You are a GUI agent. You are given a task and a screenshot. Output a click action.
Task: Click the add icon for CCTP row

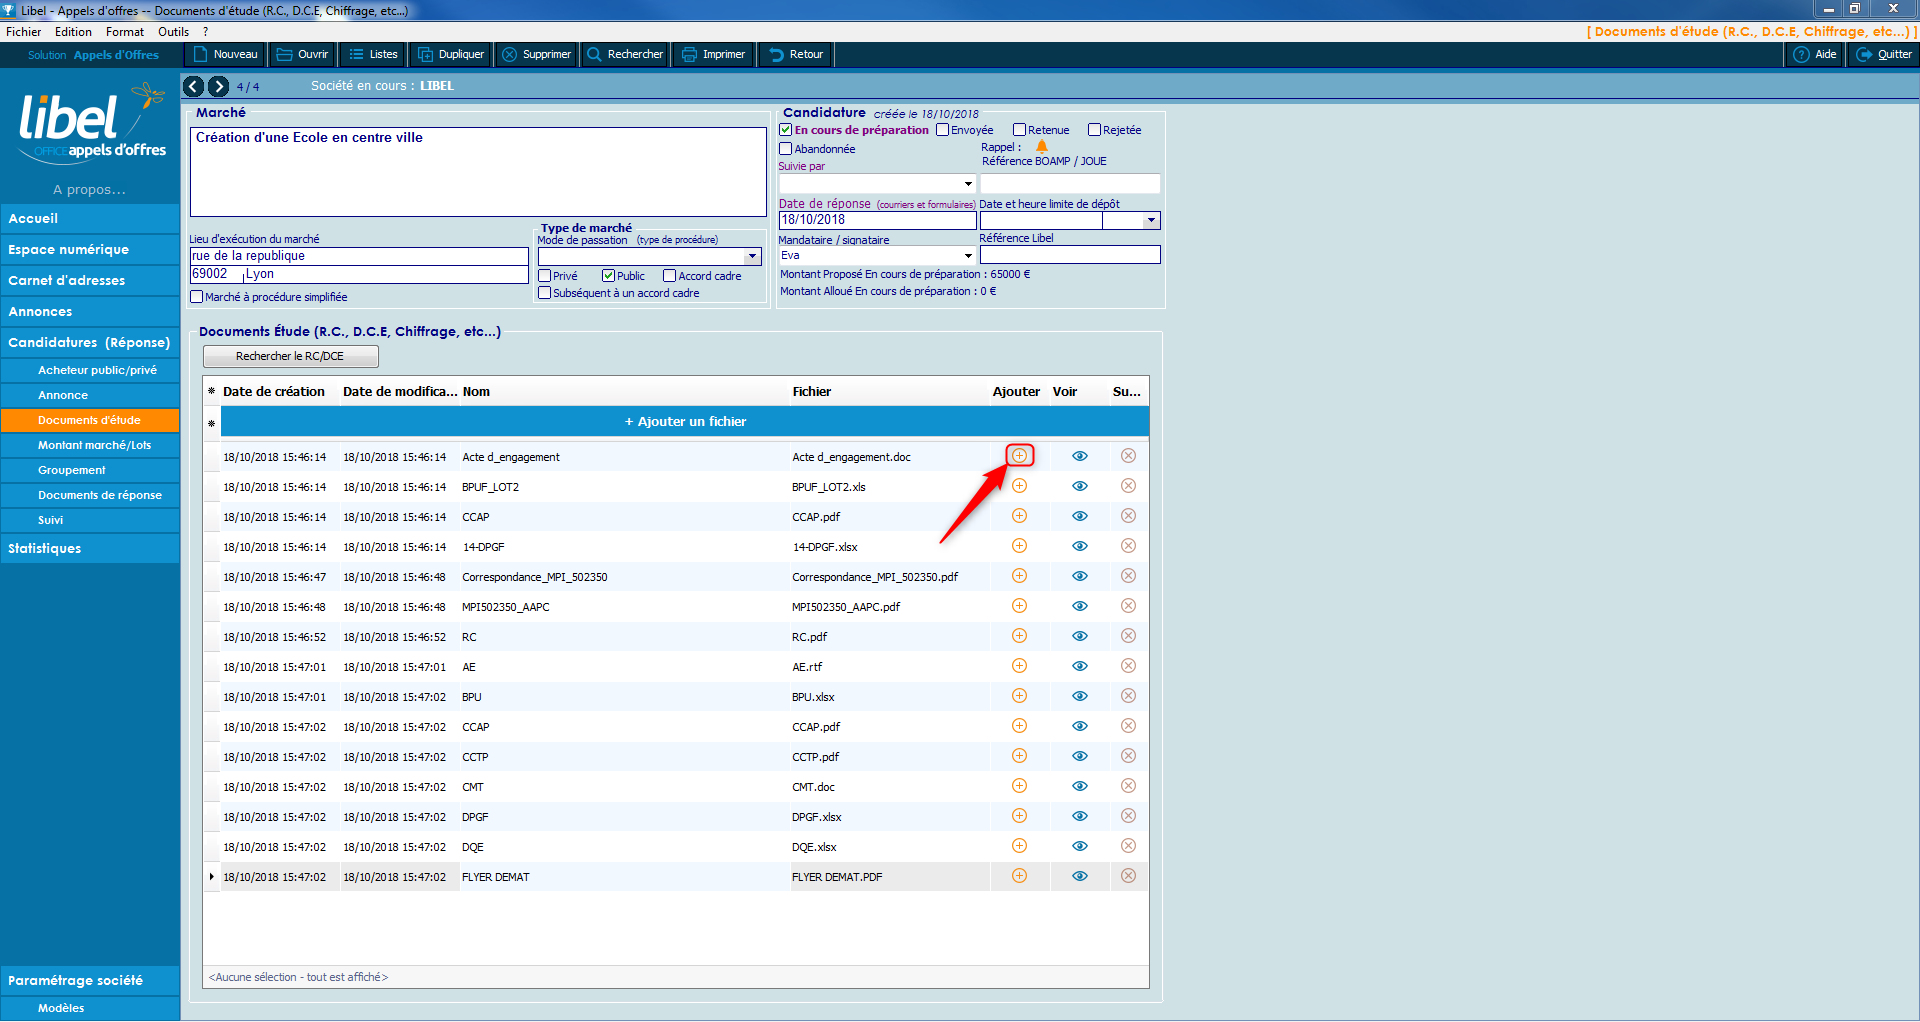[x=1019, y=756]
